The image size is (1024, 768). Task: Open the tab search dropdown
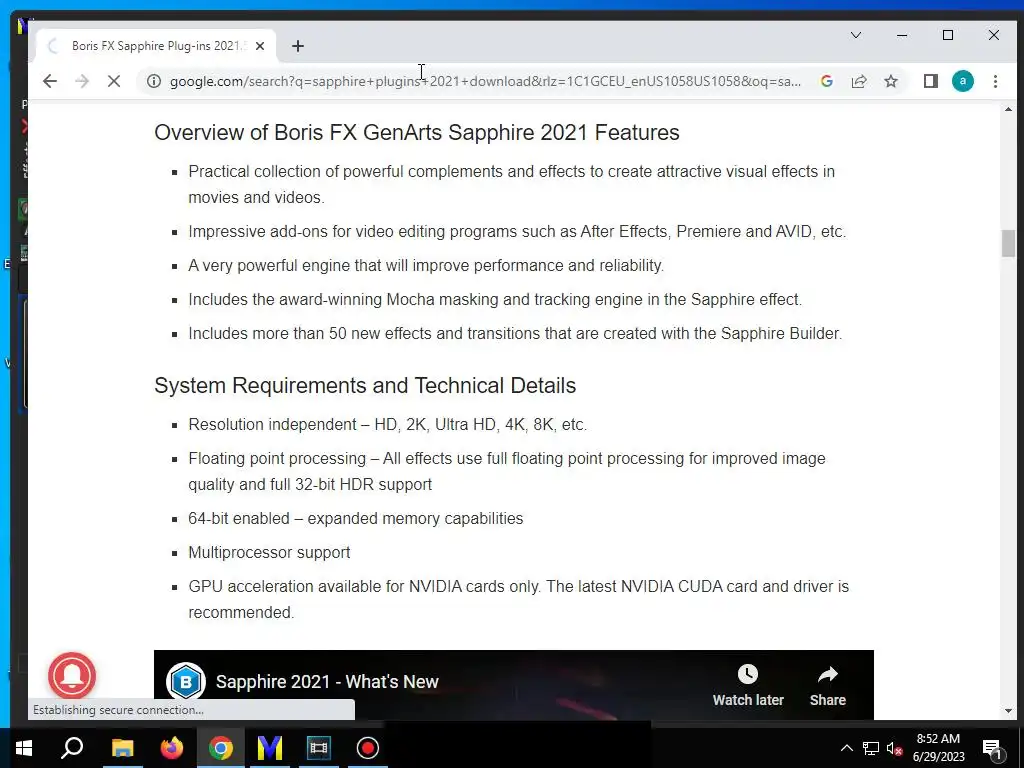click(856, 35)
